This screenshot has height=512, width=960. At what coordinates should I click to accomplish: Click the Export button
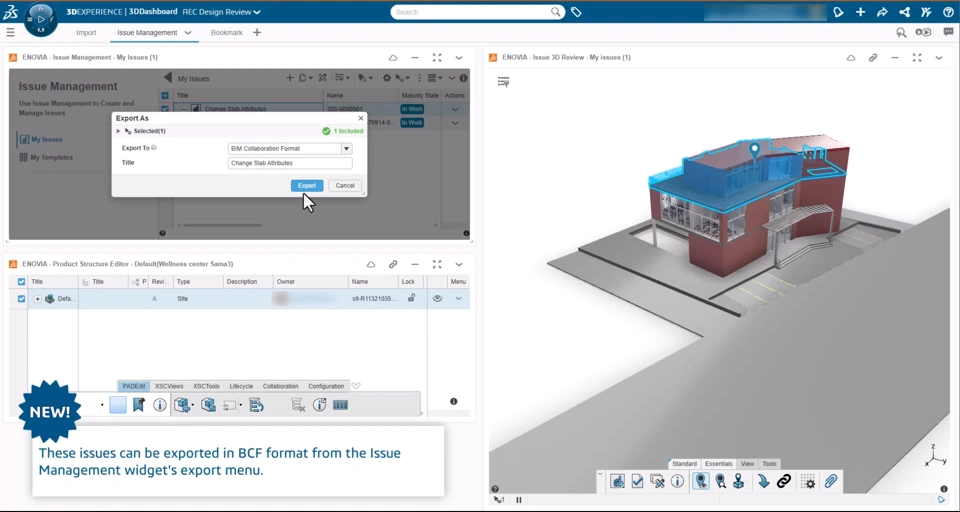coord(306,185)
